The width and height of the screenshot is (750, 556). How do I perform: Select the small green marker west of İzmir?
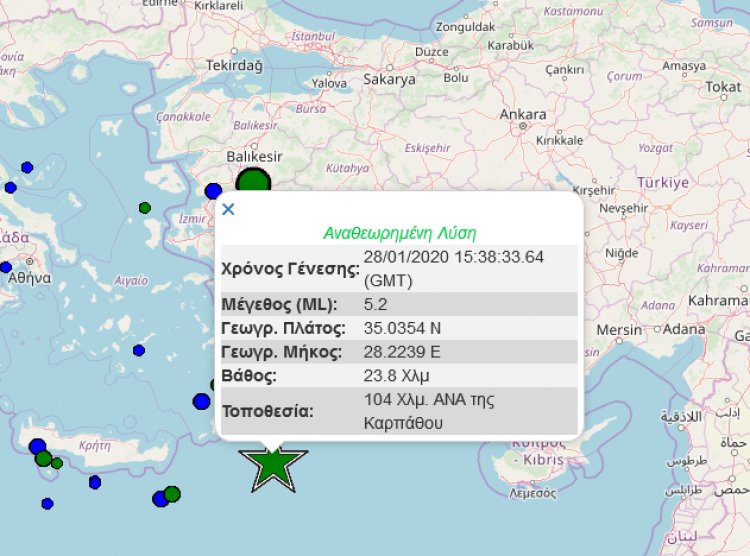145,208
